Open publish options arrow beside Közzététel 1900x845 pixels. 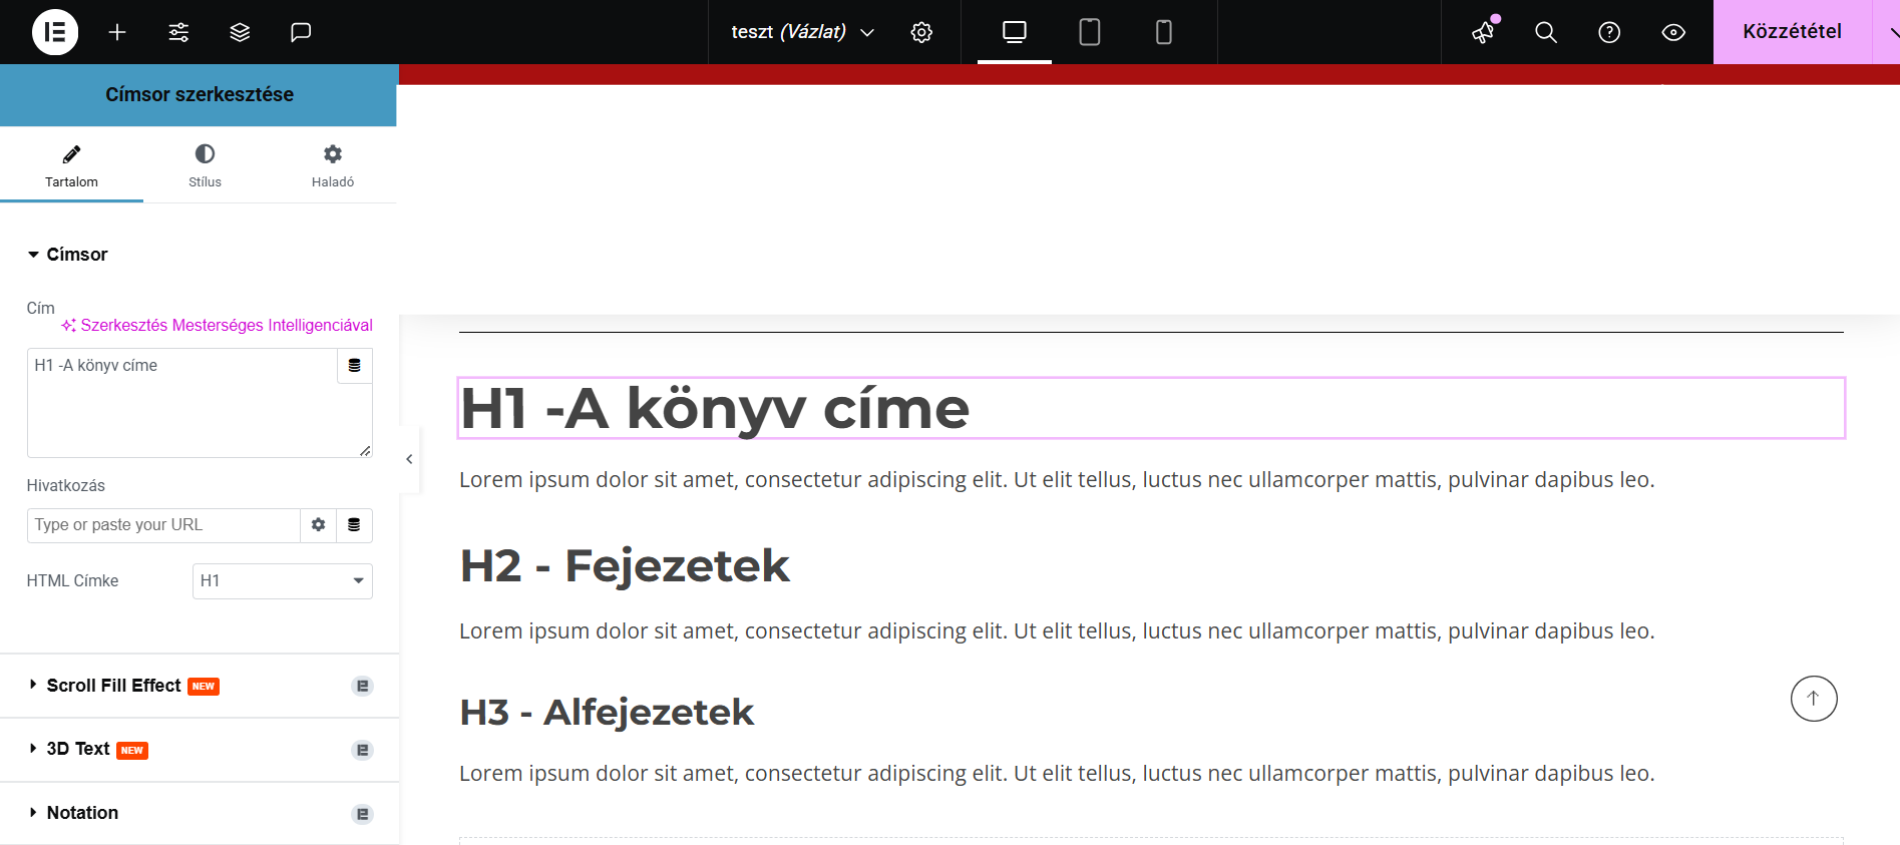pyautogui.click(x=1888, y=32)
